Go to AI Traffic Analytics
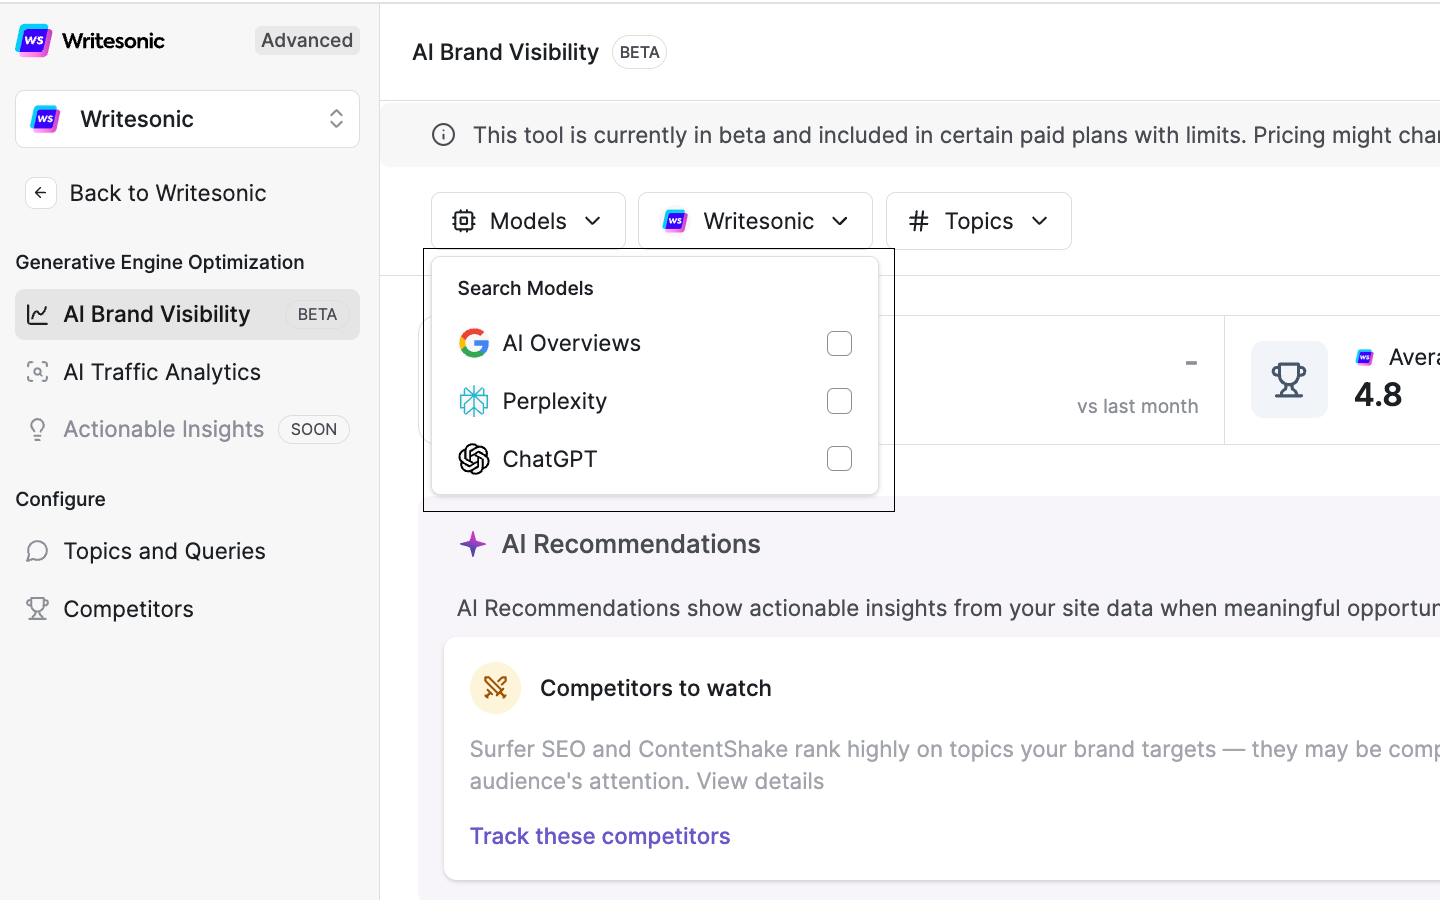The height and width of the screenshot is (900, 1440). (162, 372)
